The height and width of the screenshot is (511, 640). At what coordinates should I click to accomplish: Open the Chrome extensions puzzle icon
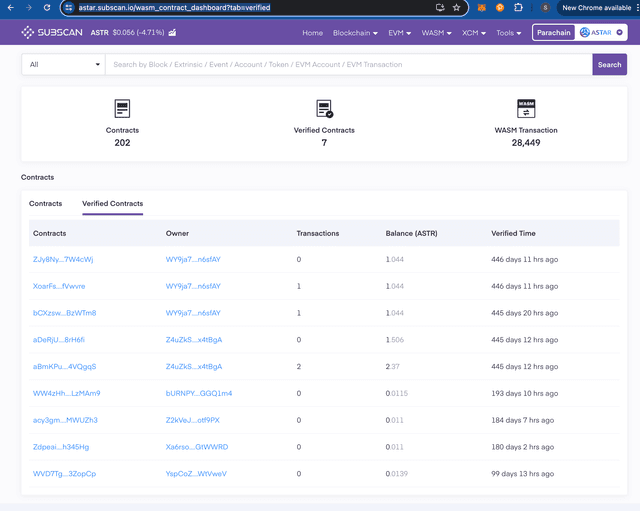tap(518, 8)
